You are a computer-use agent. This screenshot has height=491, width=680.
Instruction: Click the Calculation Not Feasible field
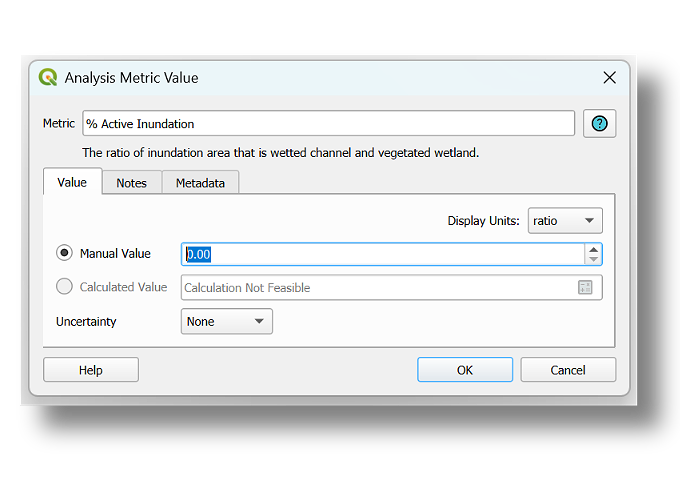point(391,287)
